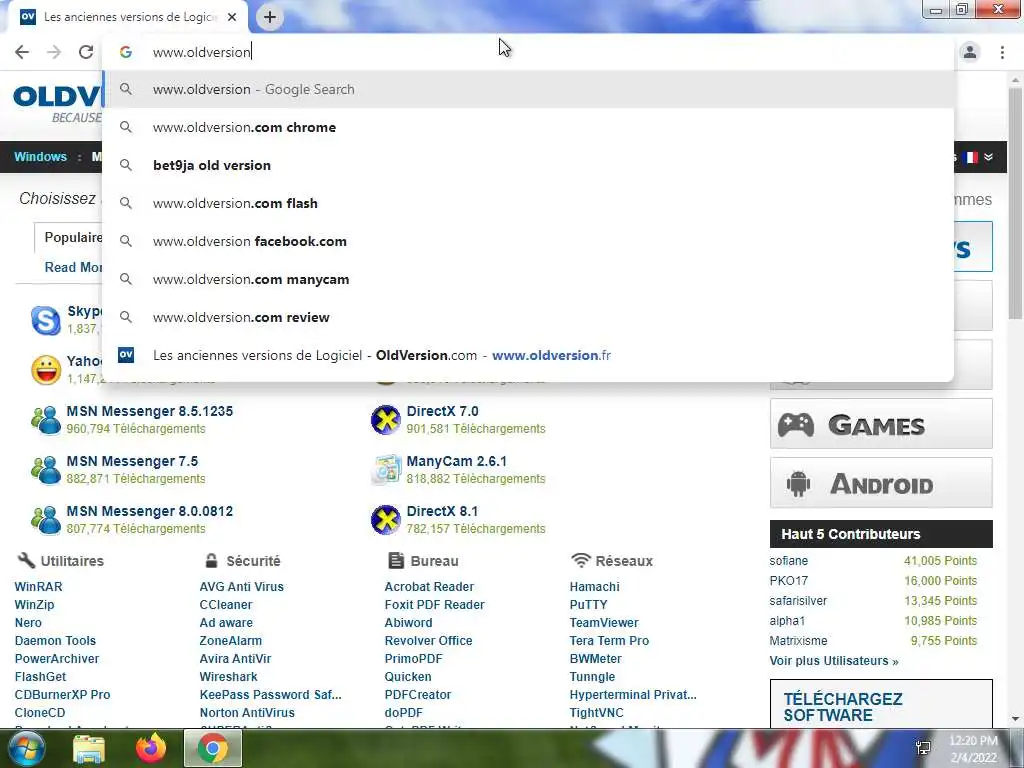The height and width of the screenshot is (768, 1024).
Task: Choose 'bet9ja old version' suggestion
Action: (x=528, y=165)
